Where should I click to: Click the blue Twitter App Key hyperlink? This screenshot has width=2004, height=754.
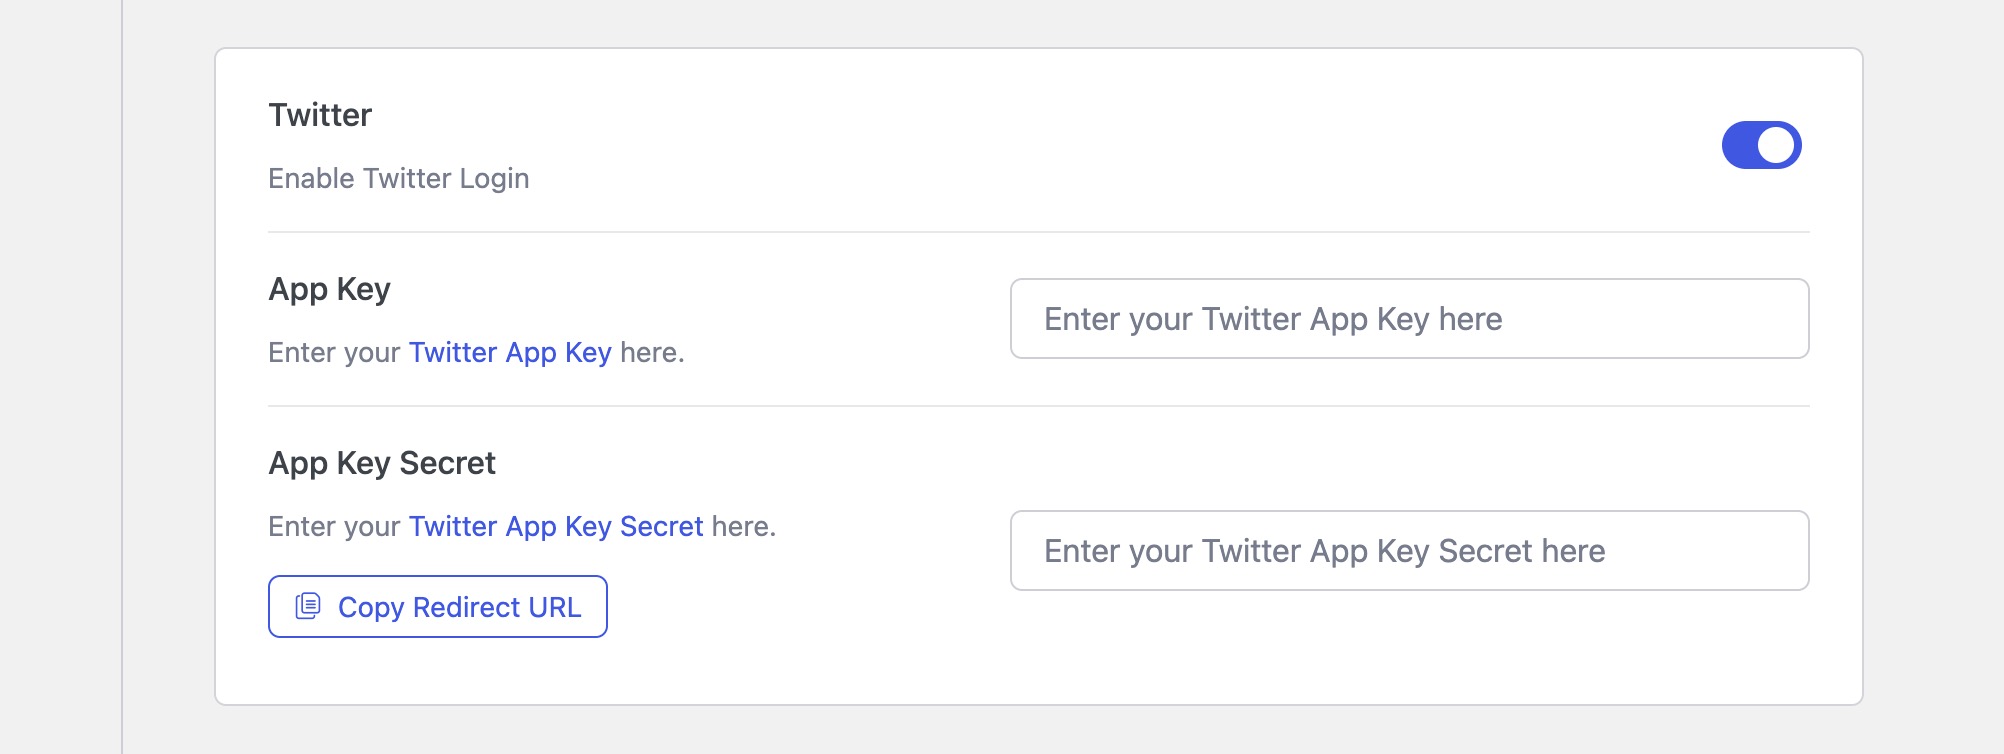512,352
